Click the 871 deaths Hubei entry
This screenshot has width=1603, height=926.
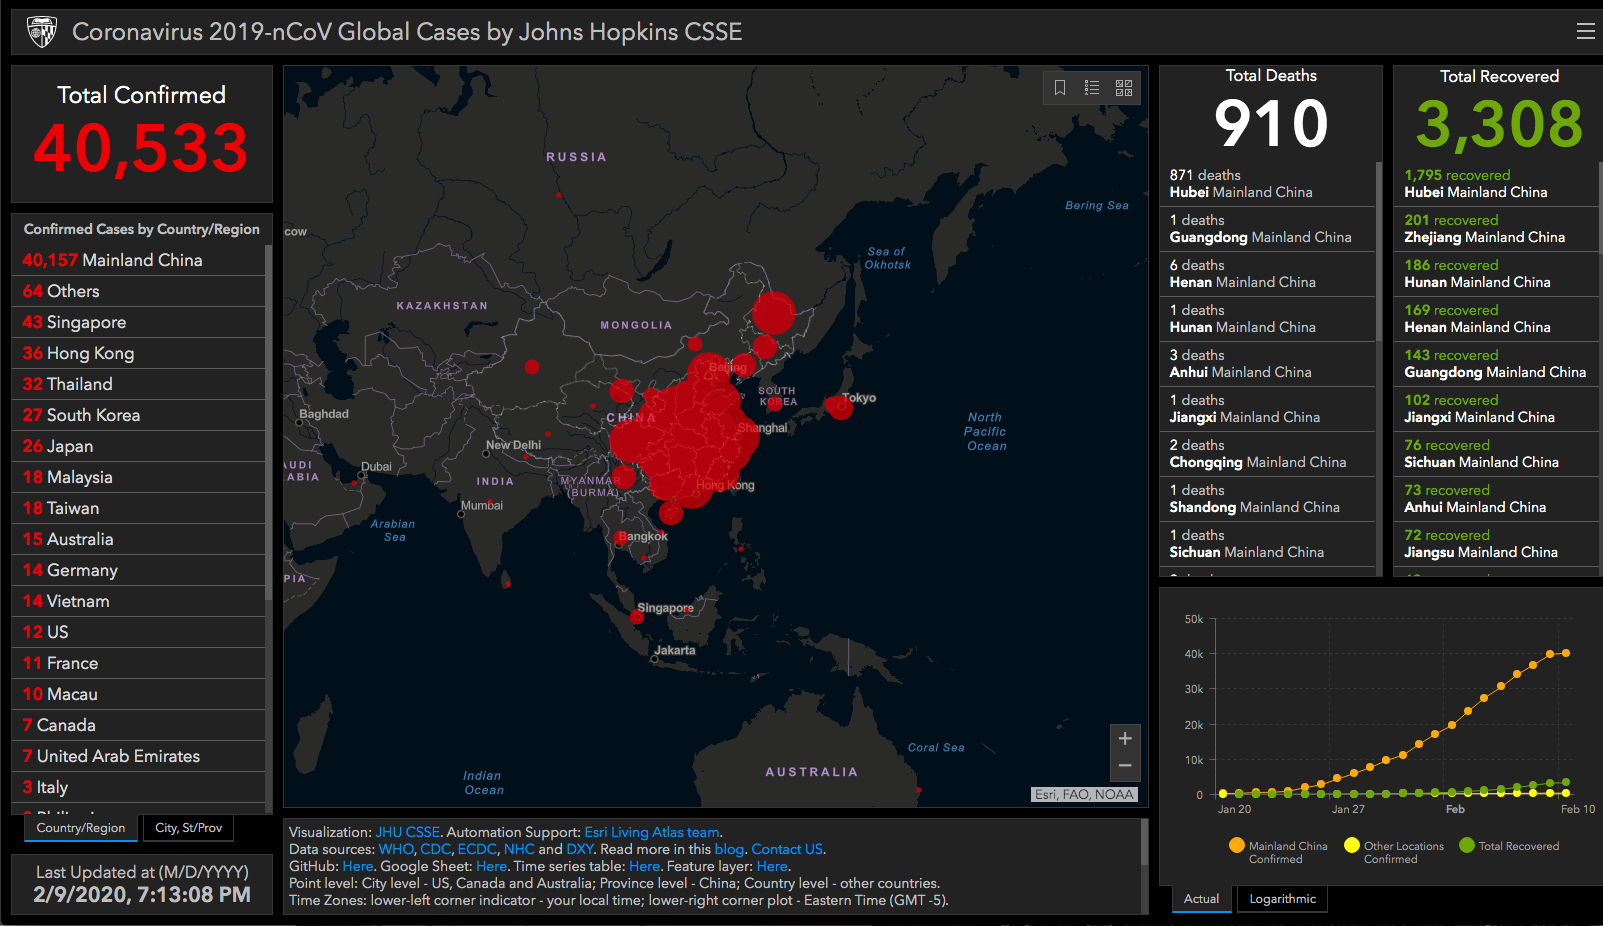click(1268, 184)
